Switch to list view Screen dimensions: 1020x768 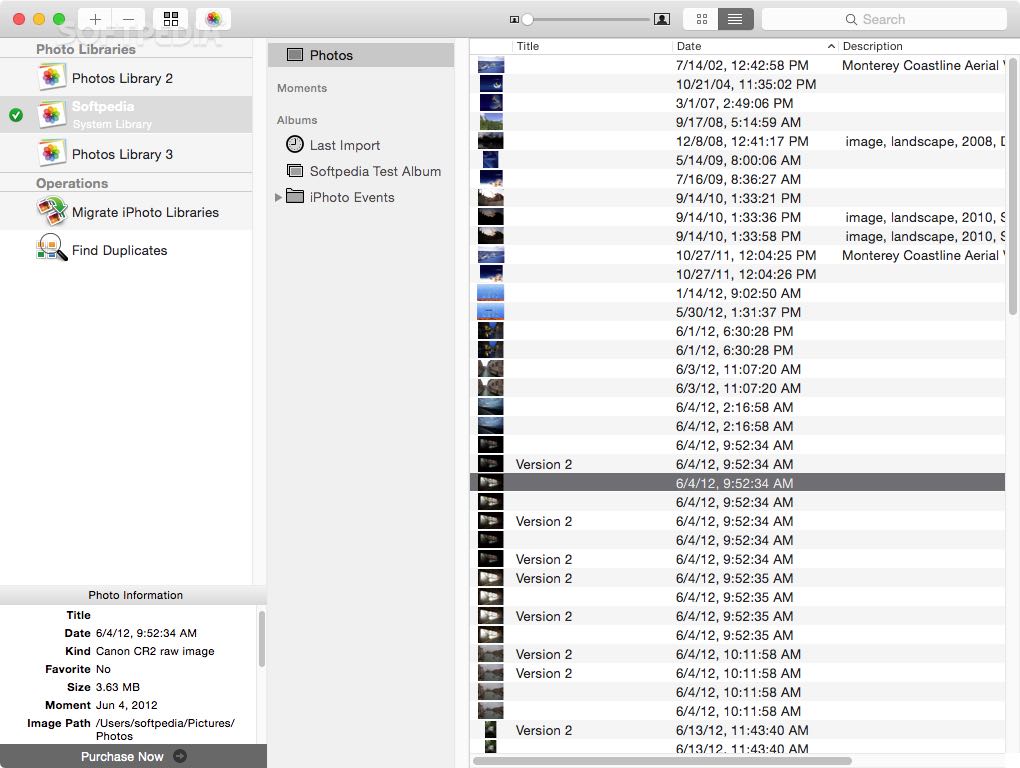pos(736,19)
